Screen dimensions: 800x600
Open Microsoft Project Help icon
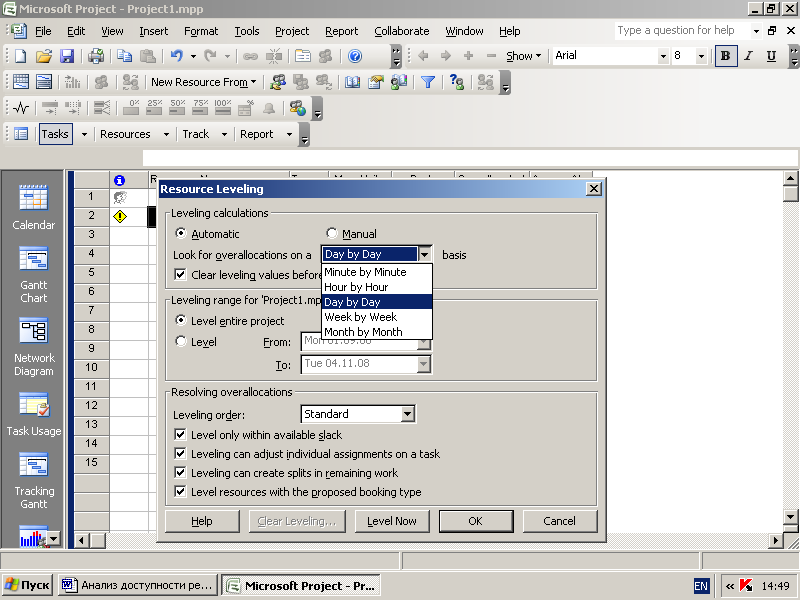click(355, 56)
